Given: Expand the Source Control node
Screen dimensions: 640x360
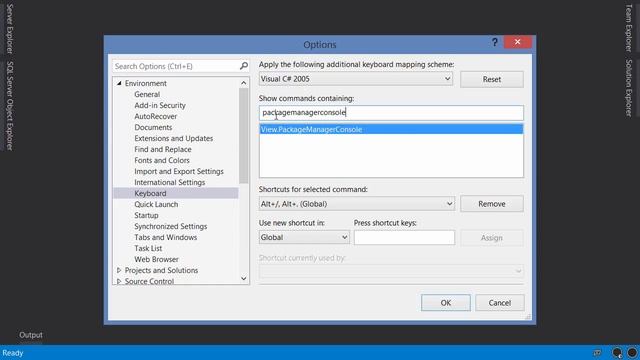Looking at the screenshot, I should pyautogui.click(x=119, y=281).
